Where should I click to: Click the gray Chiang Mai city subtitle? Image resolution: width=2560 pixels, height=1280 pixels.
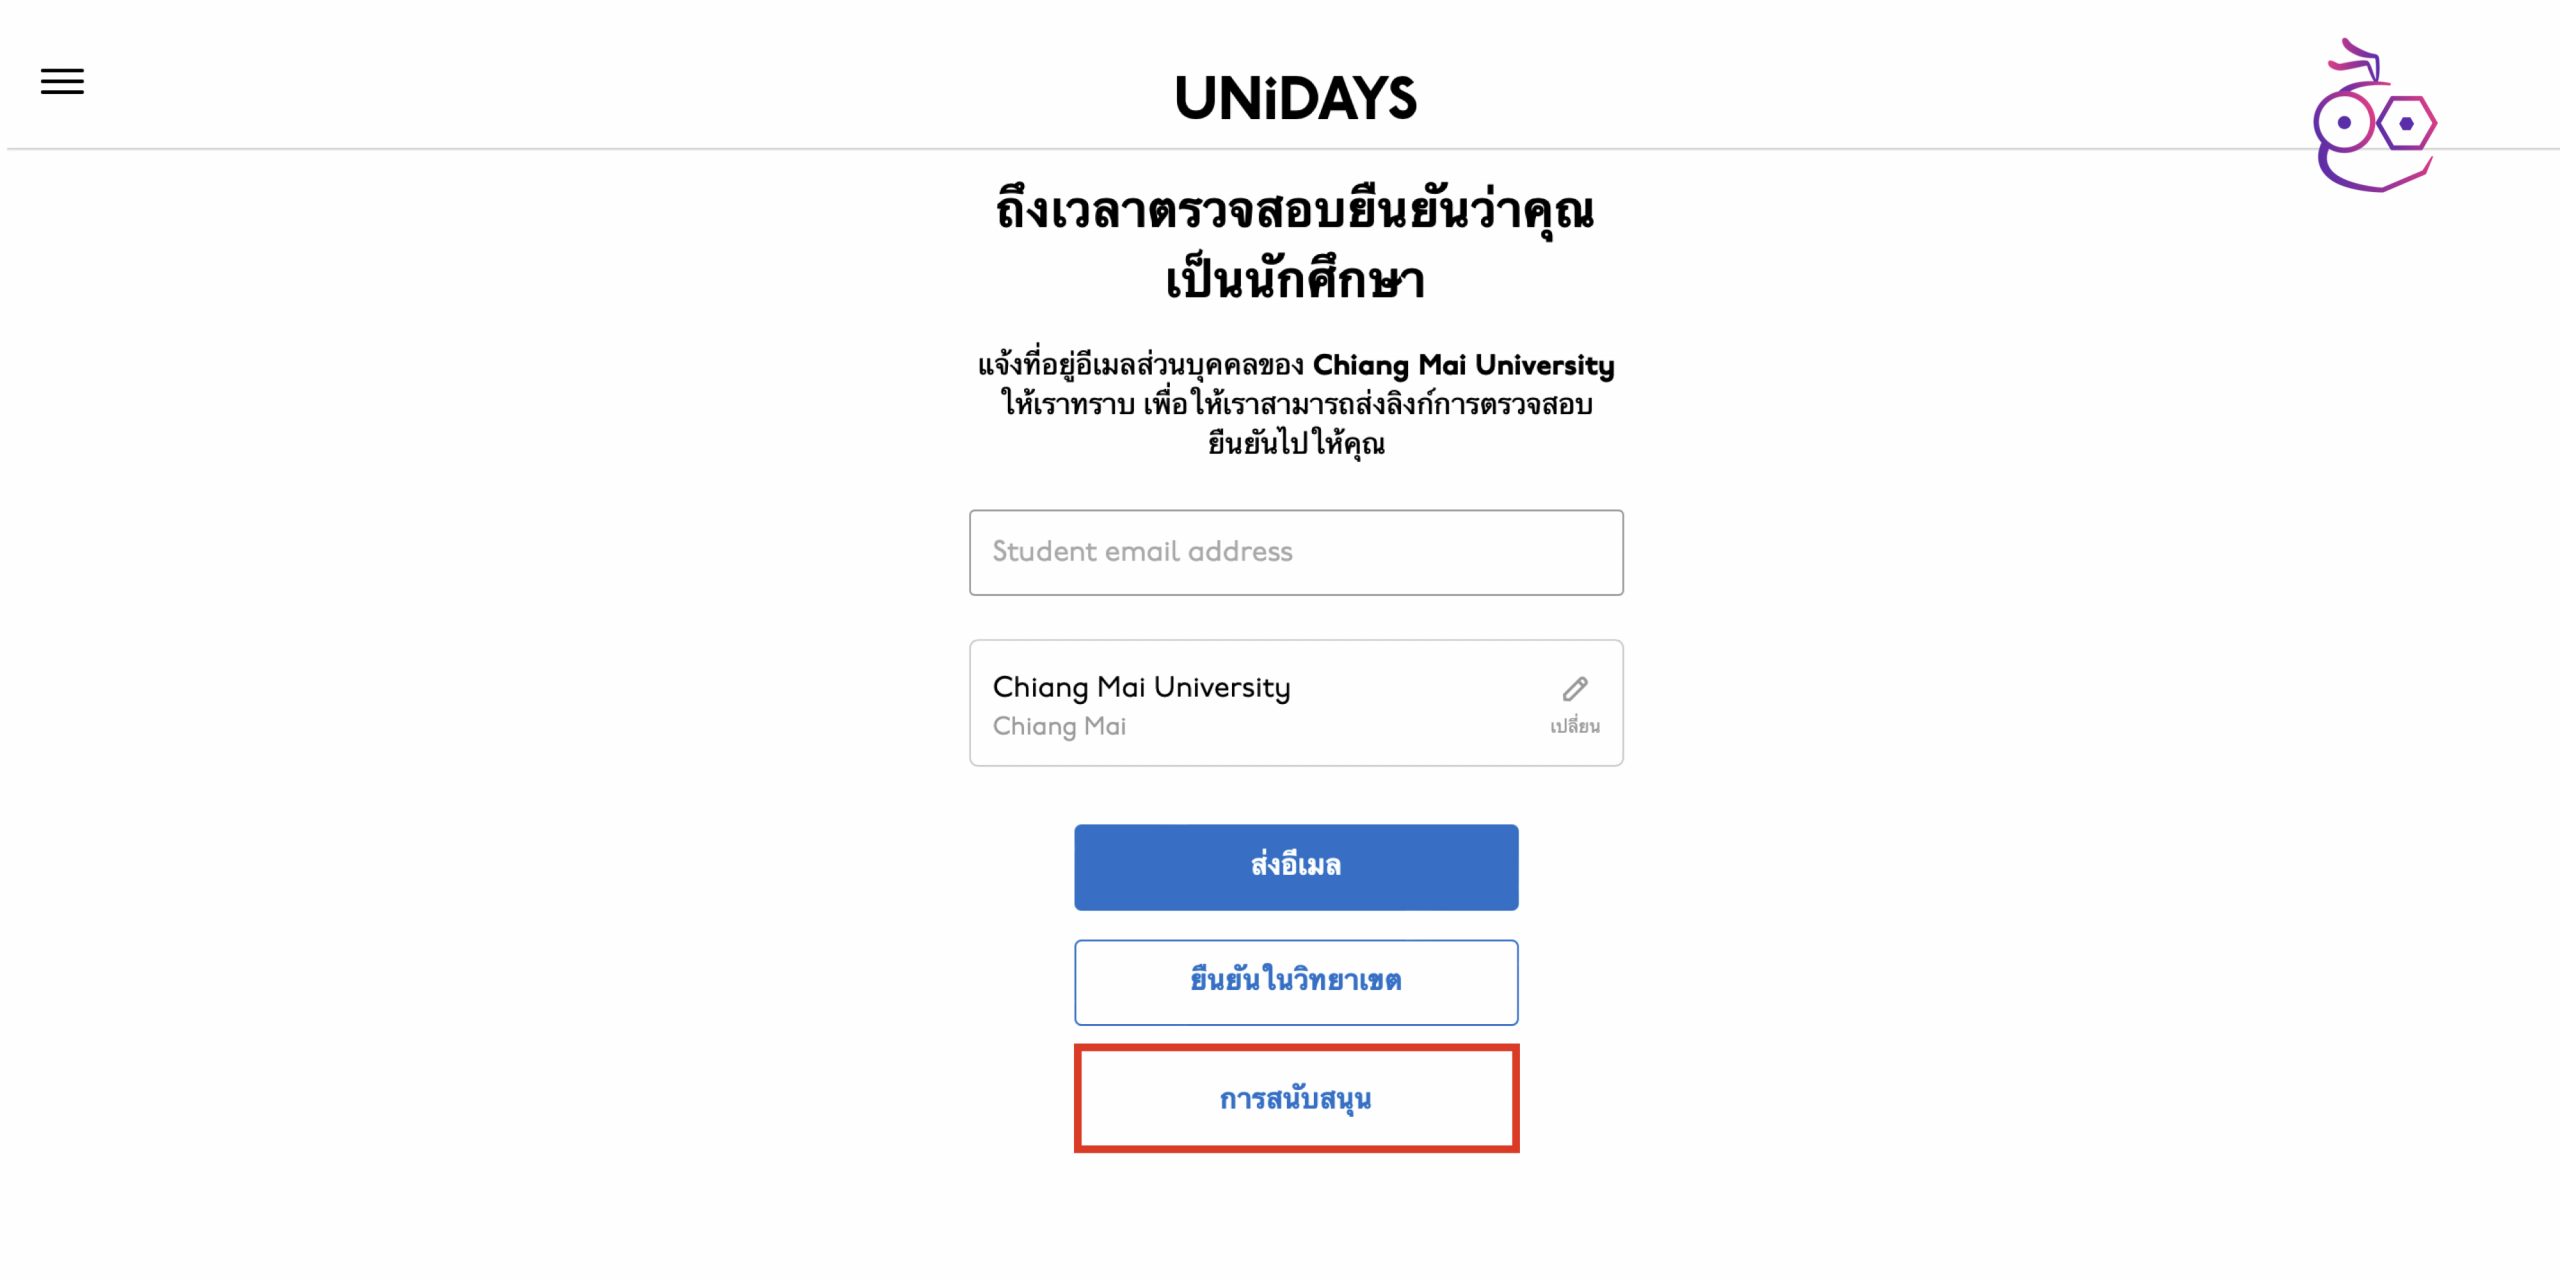click(1059, 726)
